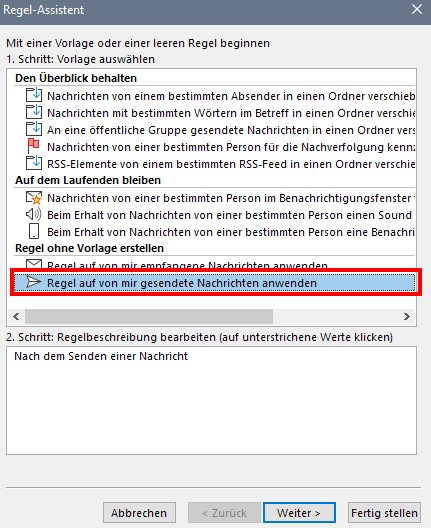Click the red flag follow-up icon
Screen dimensions: 431x528
tap(33, 146)
